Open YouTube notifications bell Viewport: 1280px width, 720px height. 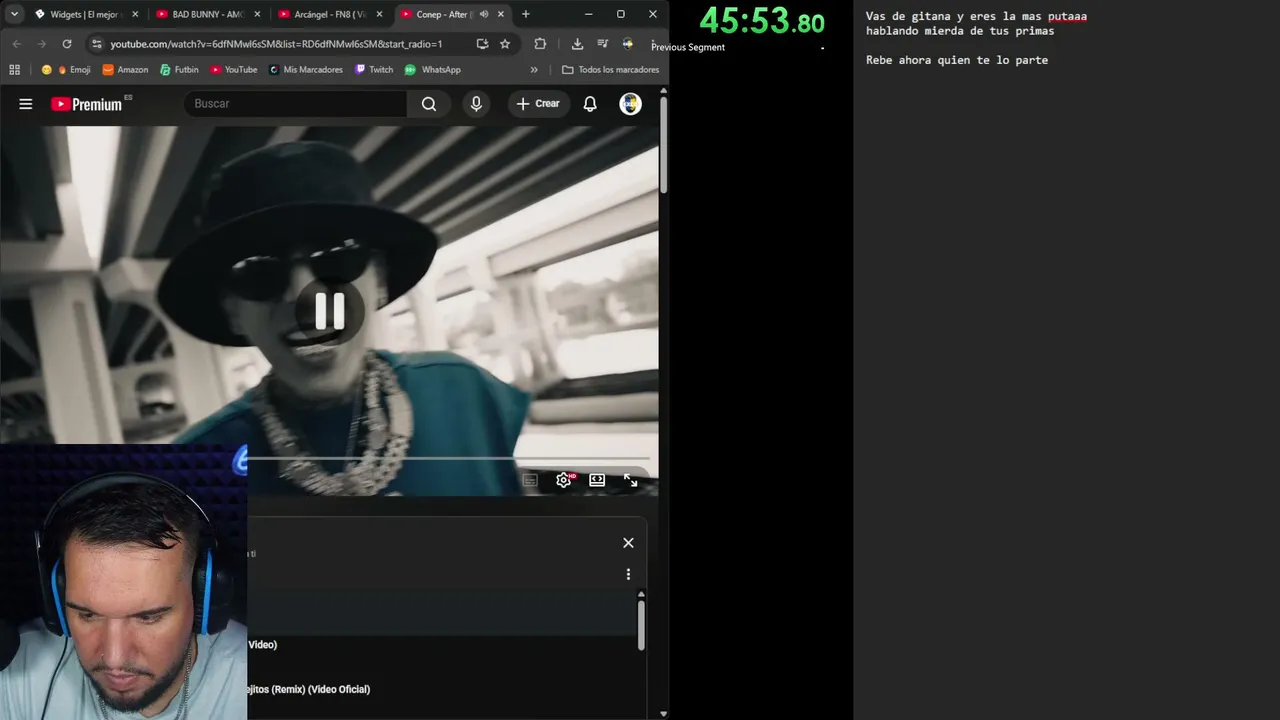click(x=590, y=104)
